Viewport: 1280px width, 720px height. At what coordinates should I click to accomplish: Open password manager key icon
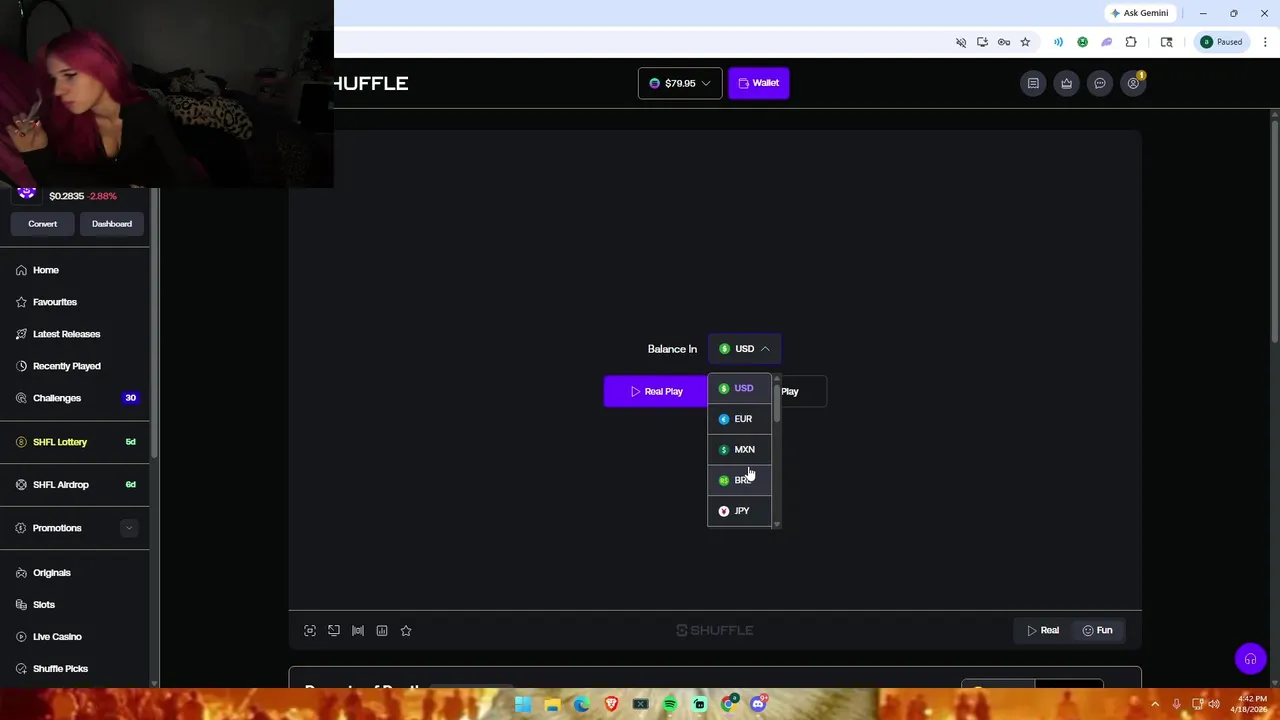pos(1003,42)
